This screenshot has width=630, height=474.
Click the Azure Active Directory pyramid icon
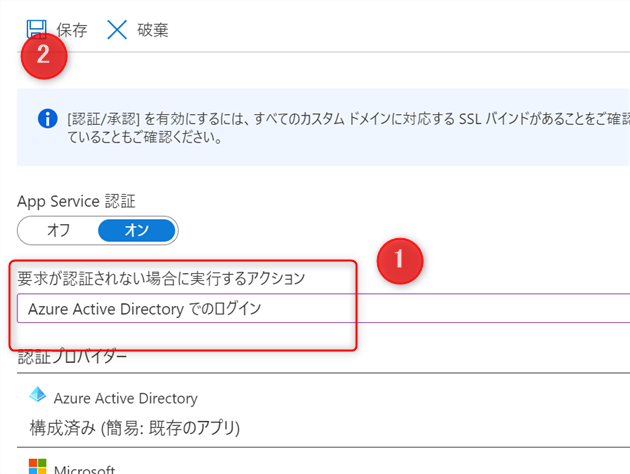pos(38,394)
